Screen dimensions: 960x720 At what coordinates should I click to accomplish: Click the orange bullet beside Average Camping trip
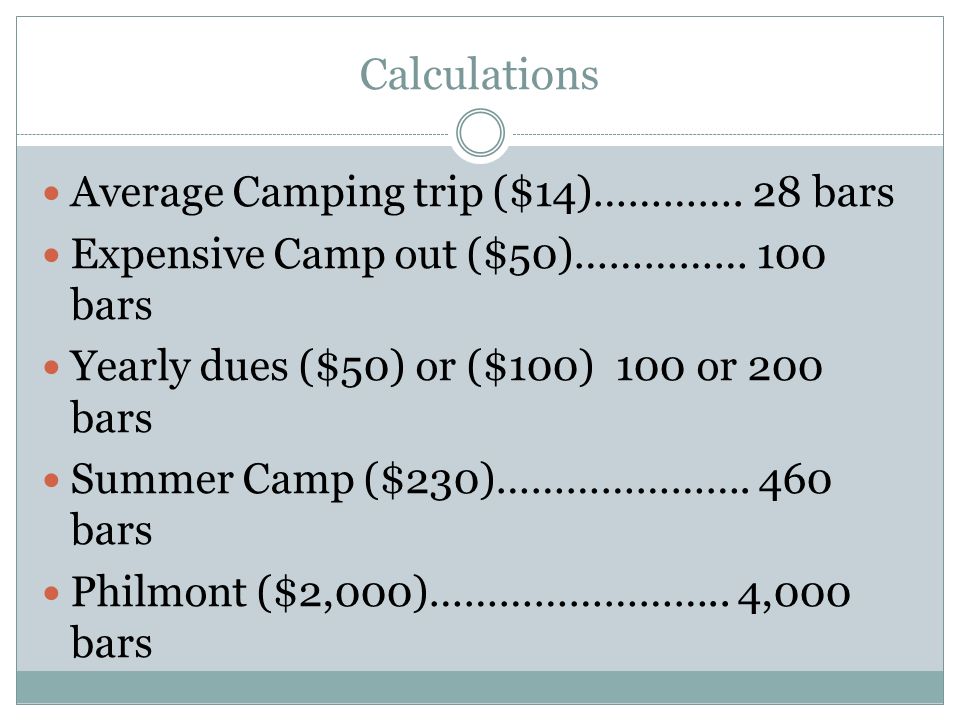[51, 194]
